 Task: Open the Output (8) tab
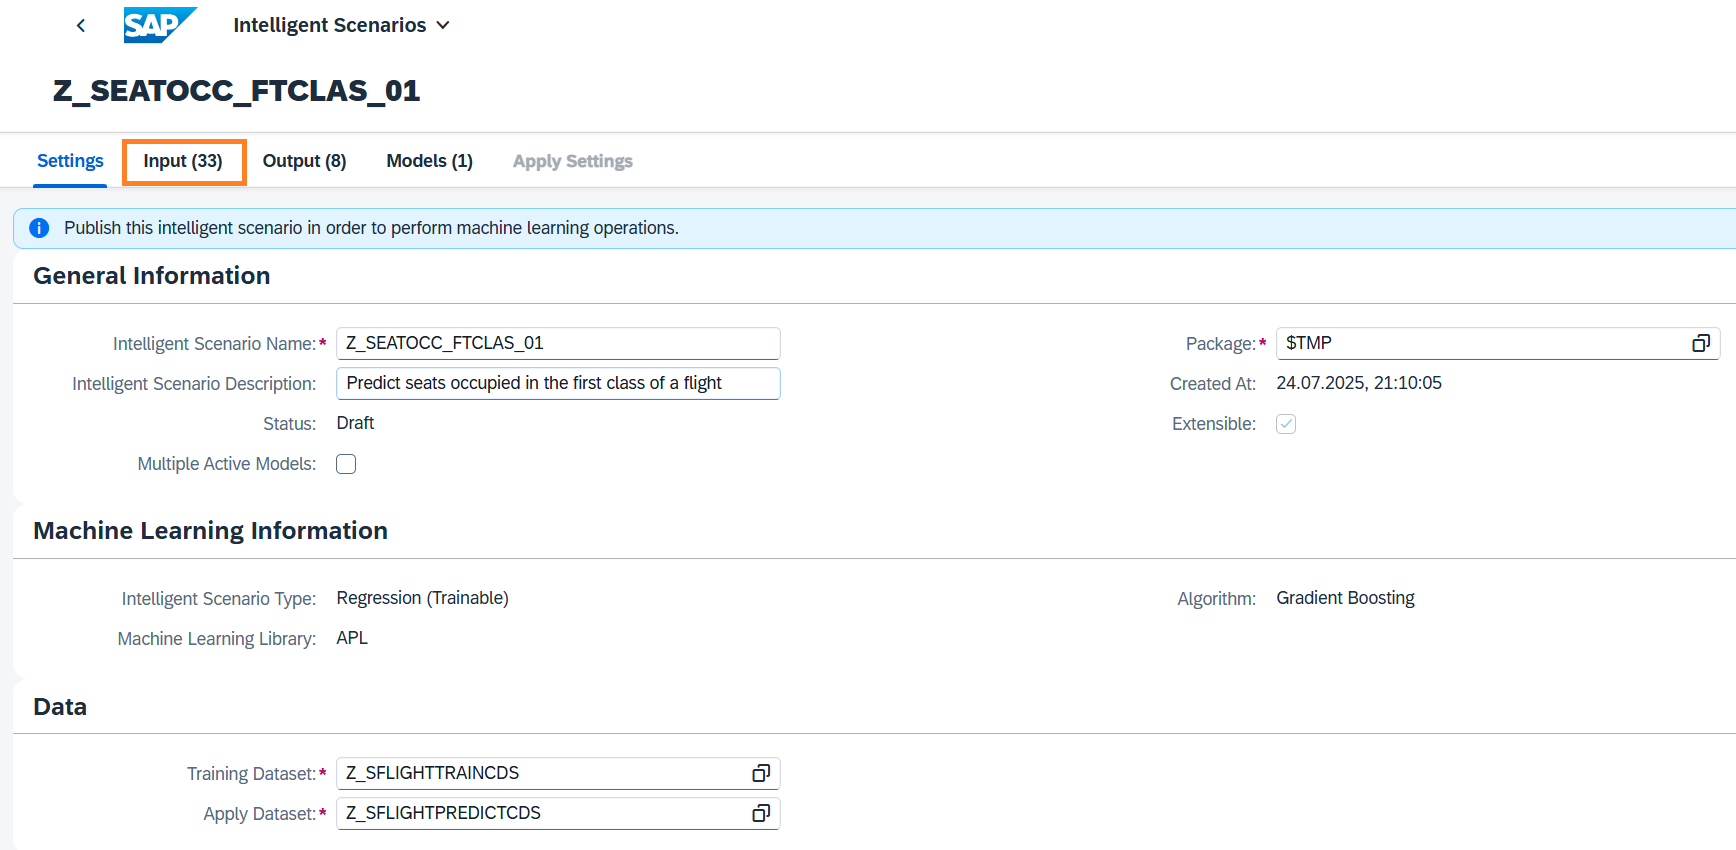pos(304,161)
